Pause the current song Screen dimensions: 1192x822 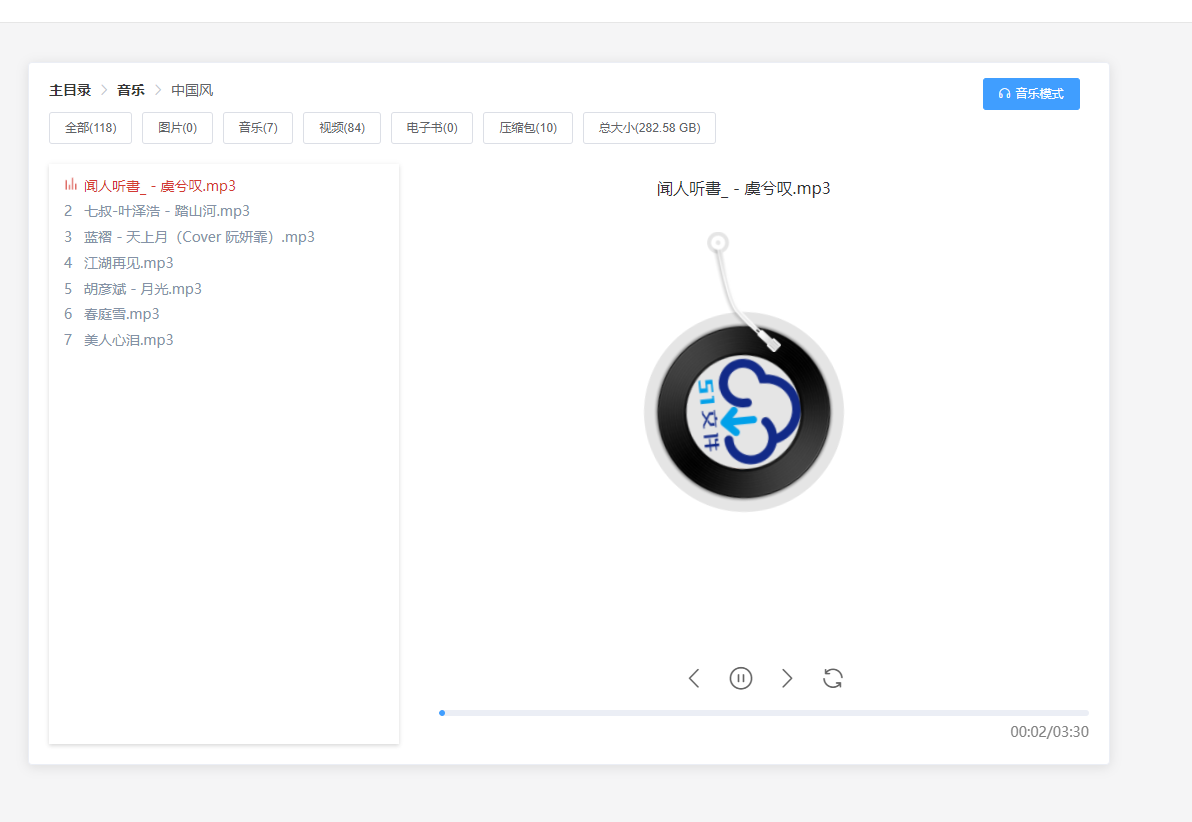point(740,678)
